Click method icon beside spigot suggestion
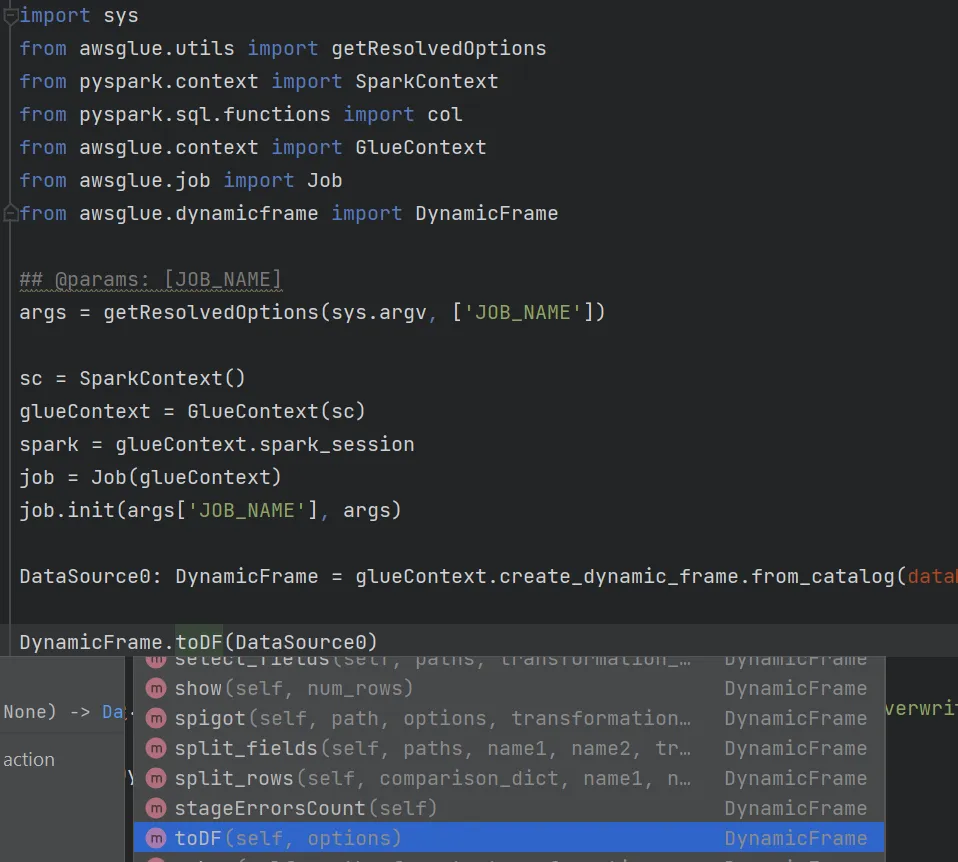This screenshot has width=958, height=862. [156, 718]
